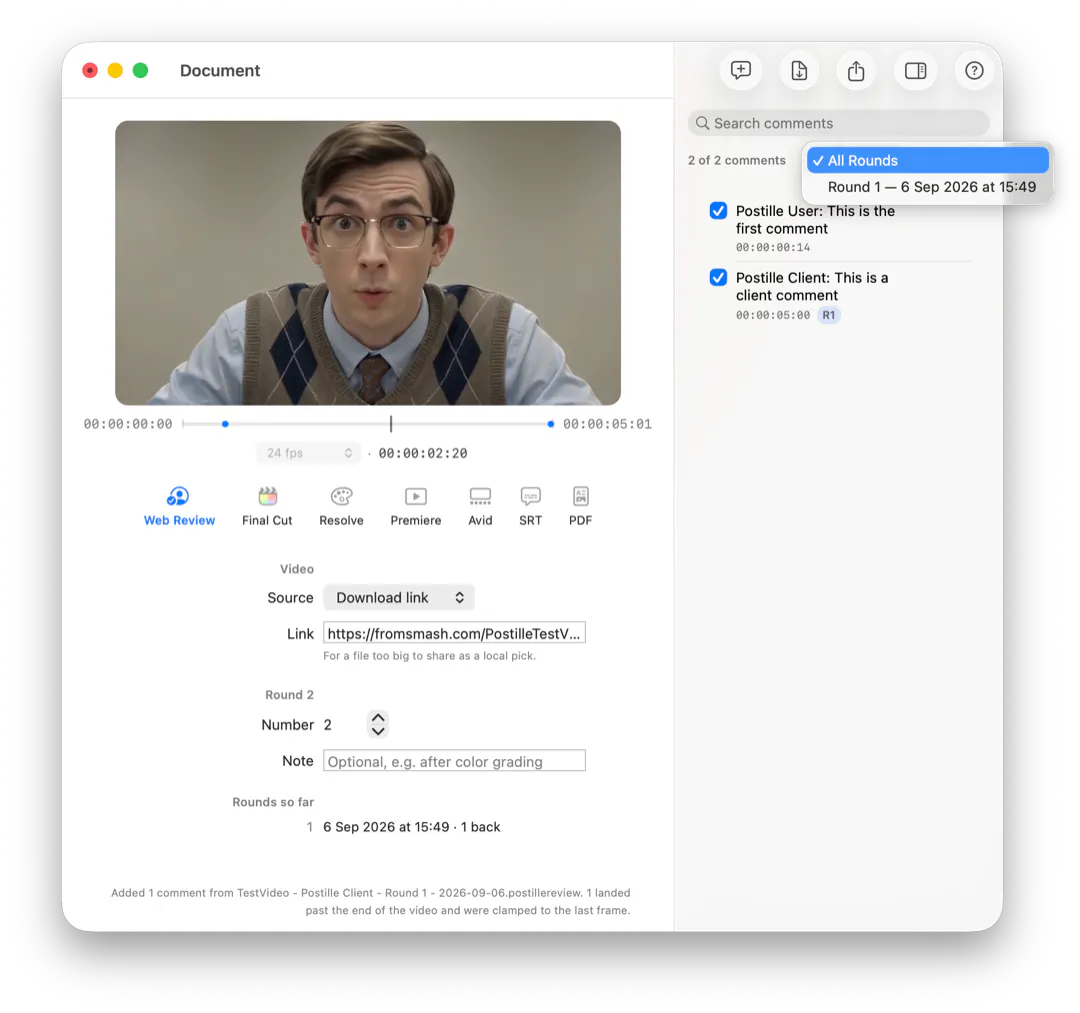This screenshot has height=1013, width=1080.
Task: Open the 24 fps dropdown
Action: tap(309, 453)
